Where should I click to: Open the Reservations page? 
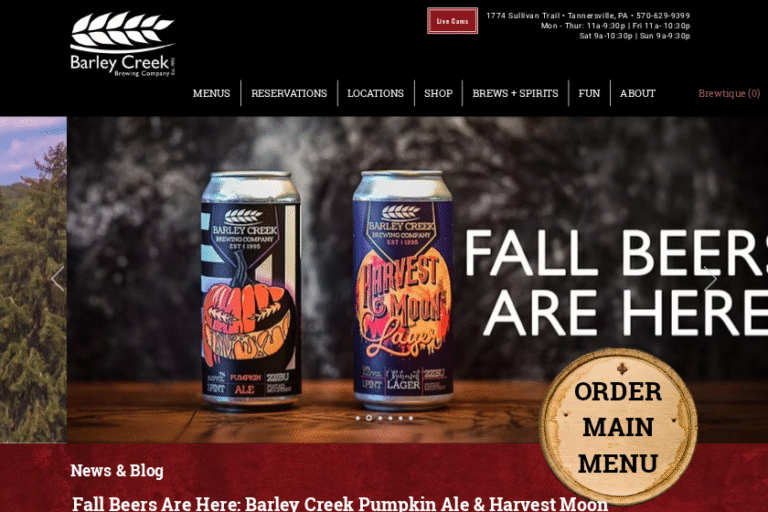(x=289, y=93)
